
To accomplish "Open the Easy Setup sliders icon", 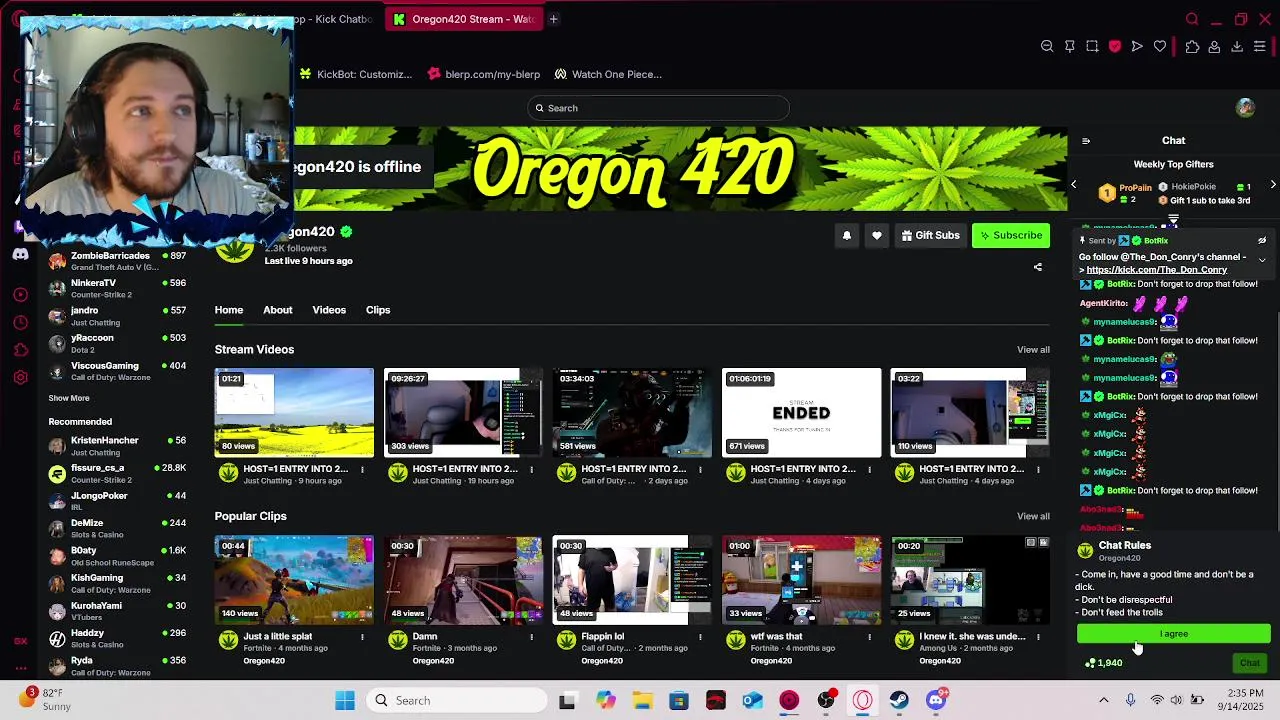I will (x=1260, y=46).
